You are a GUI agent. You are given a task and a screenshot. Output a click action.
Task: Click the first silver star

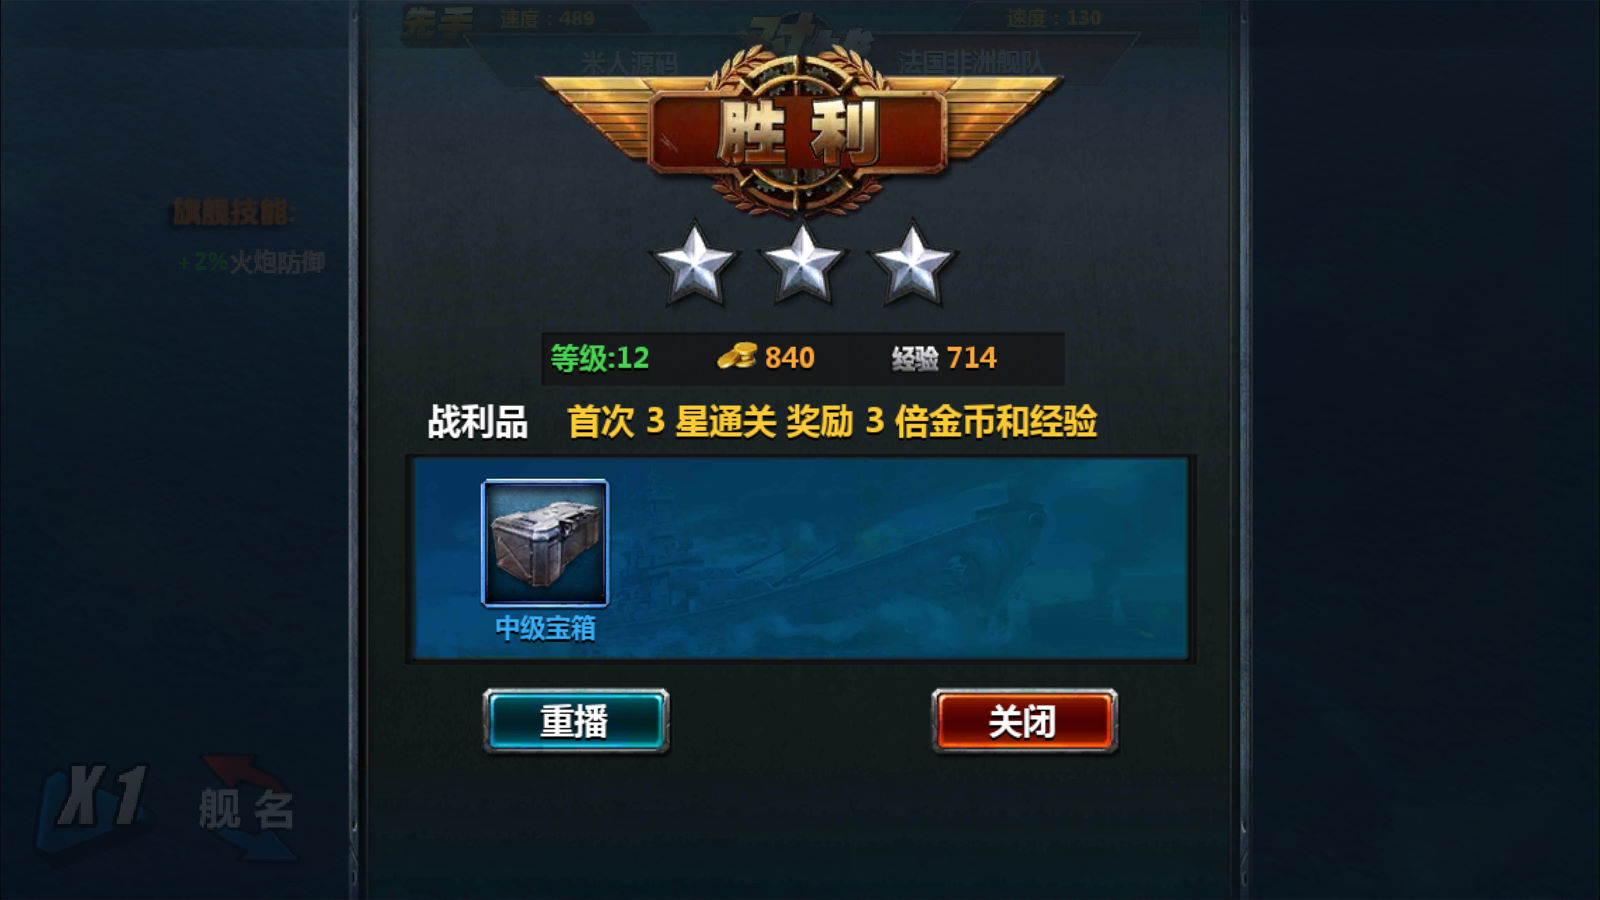coord(693,263)
